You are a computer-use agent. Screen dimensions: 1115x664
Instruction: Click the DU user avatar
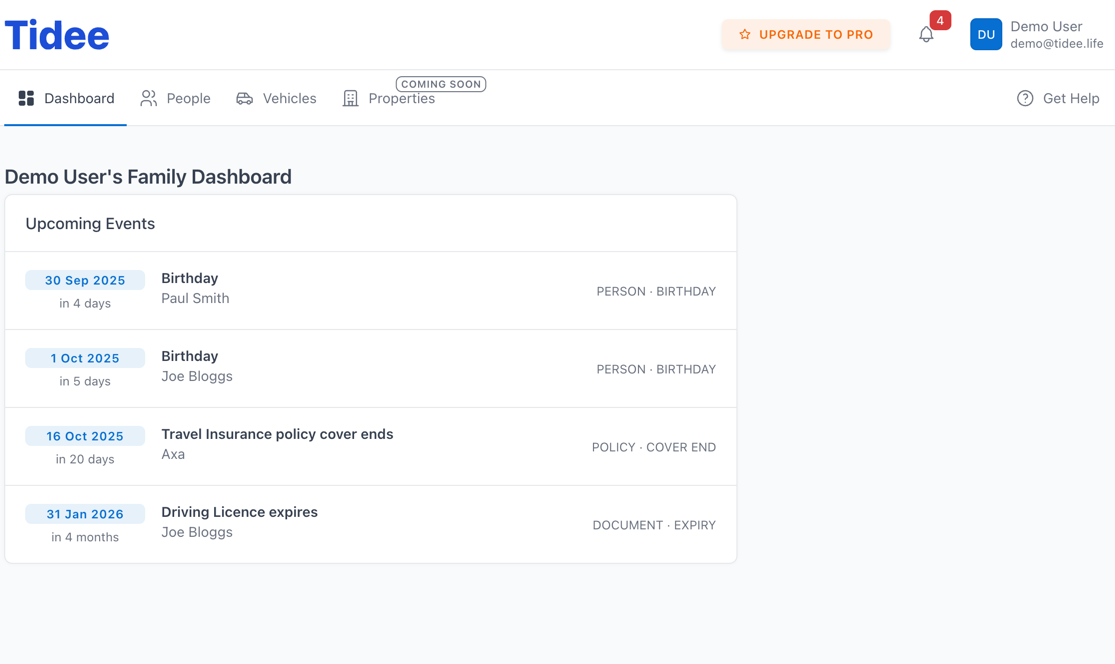click(x=986, y=34)
